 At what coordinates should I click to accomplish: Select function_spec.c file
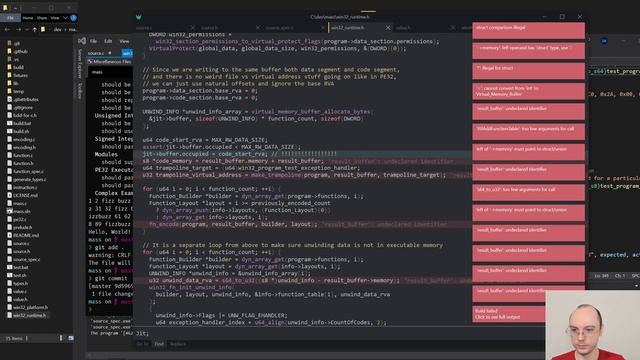pyautogui.click(x=25, y=171)
